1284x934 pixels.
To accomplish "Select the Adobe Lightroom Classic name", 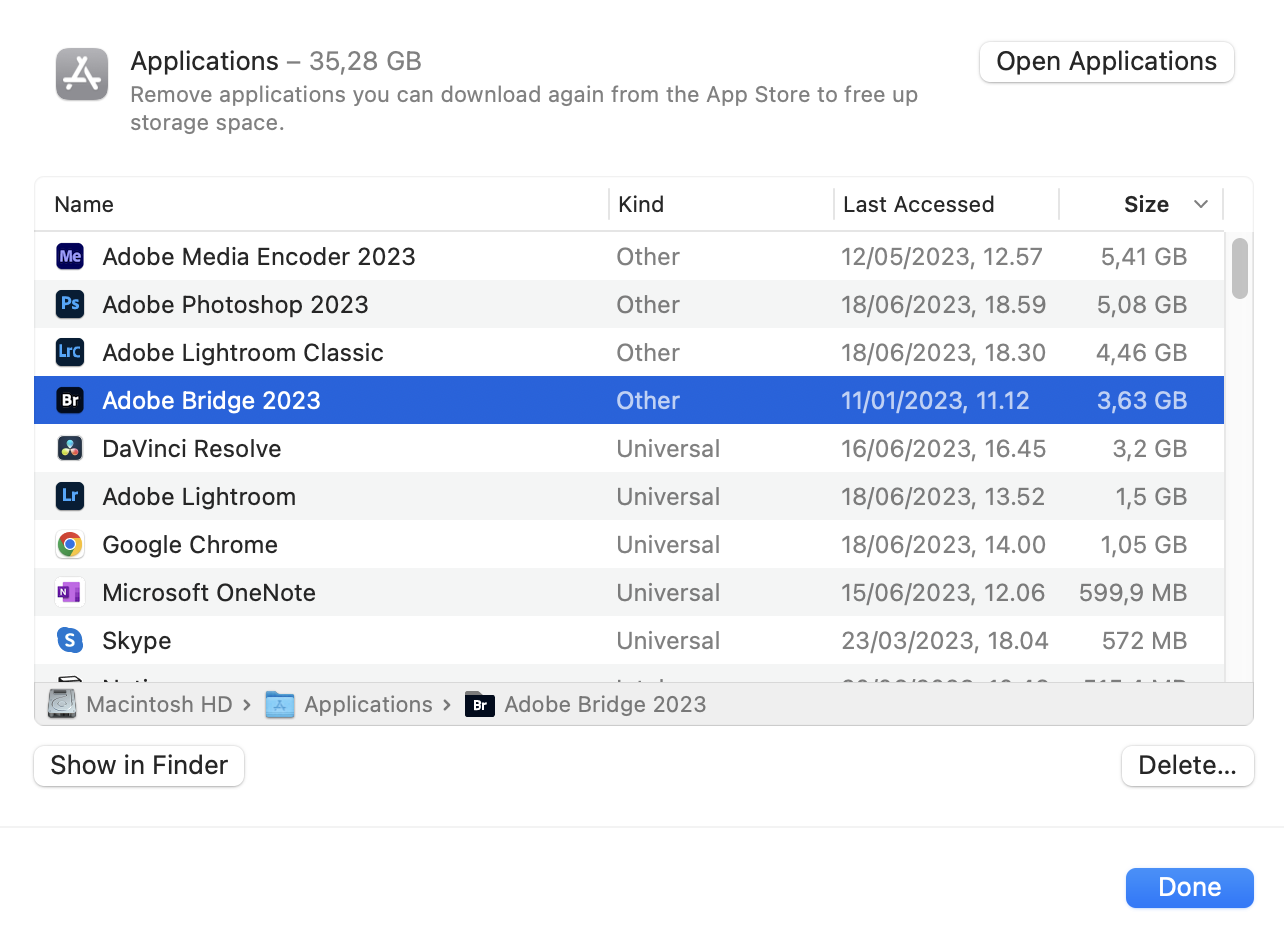I will pyautogui.click(x=243, y=353).
